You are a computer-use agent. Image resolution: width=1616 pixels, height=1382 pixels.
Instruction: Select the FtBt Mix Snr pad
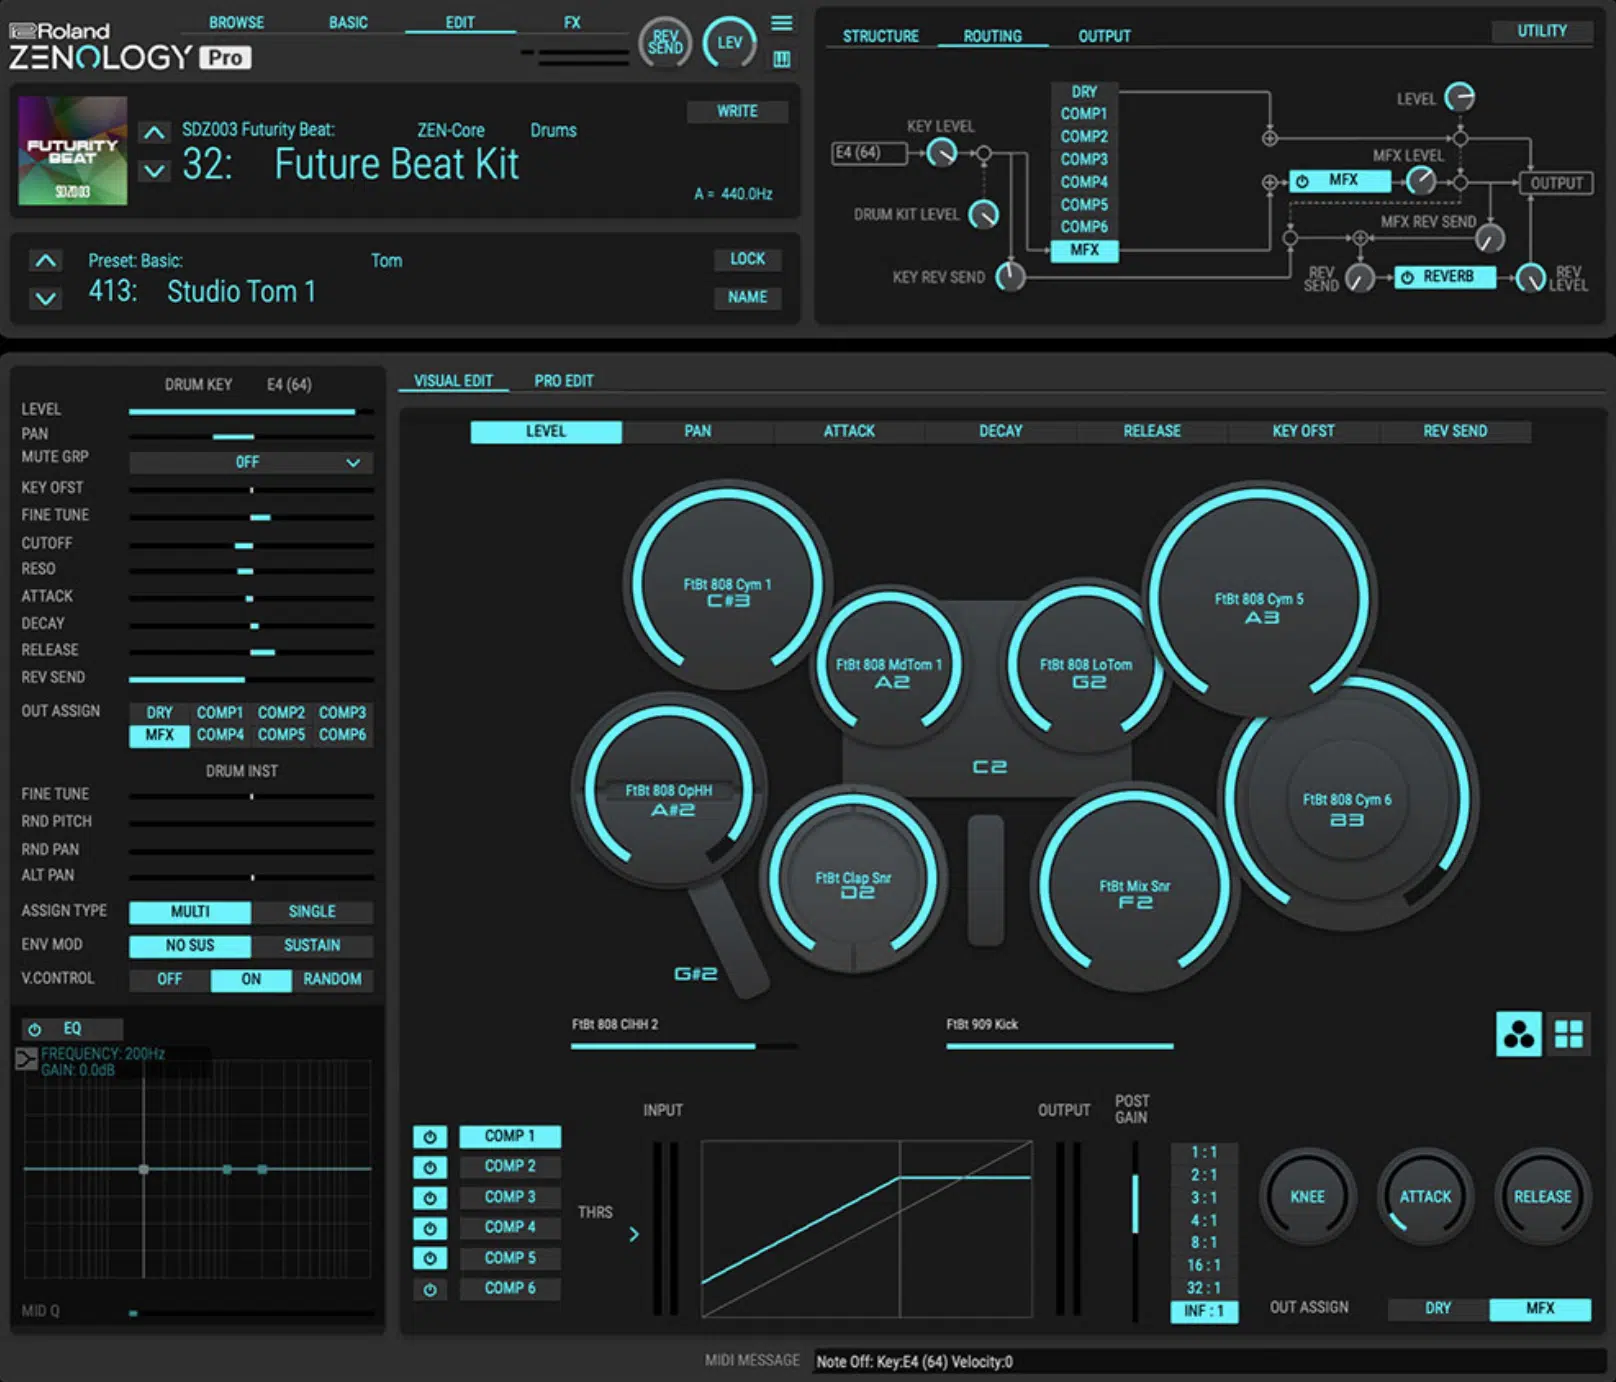(x=1134, y=887)
